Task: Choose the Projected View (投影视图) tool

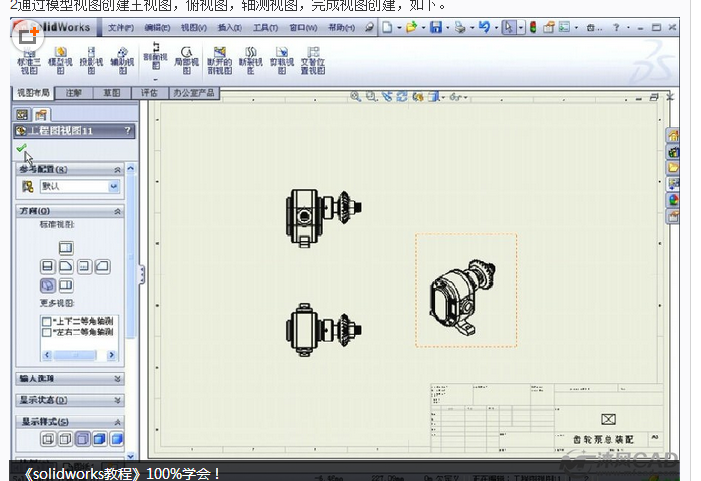Action: pyautogui.click(x=91, y=60)
